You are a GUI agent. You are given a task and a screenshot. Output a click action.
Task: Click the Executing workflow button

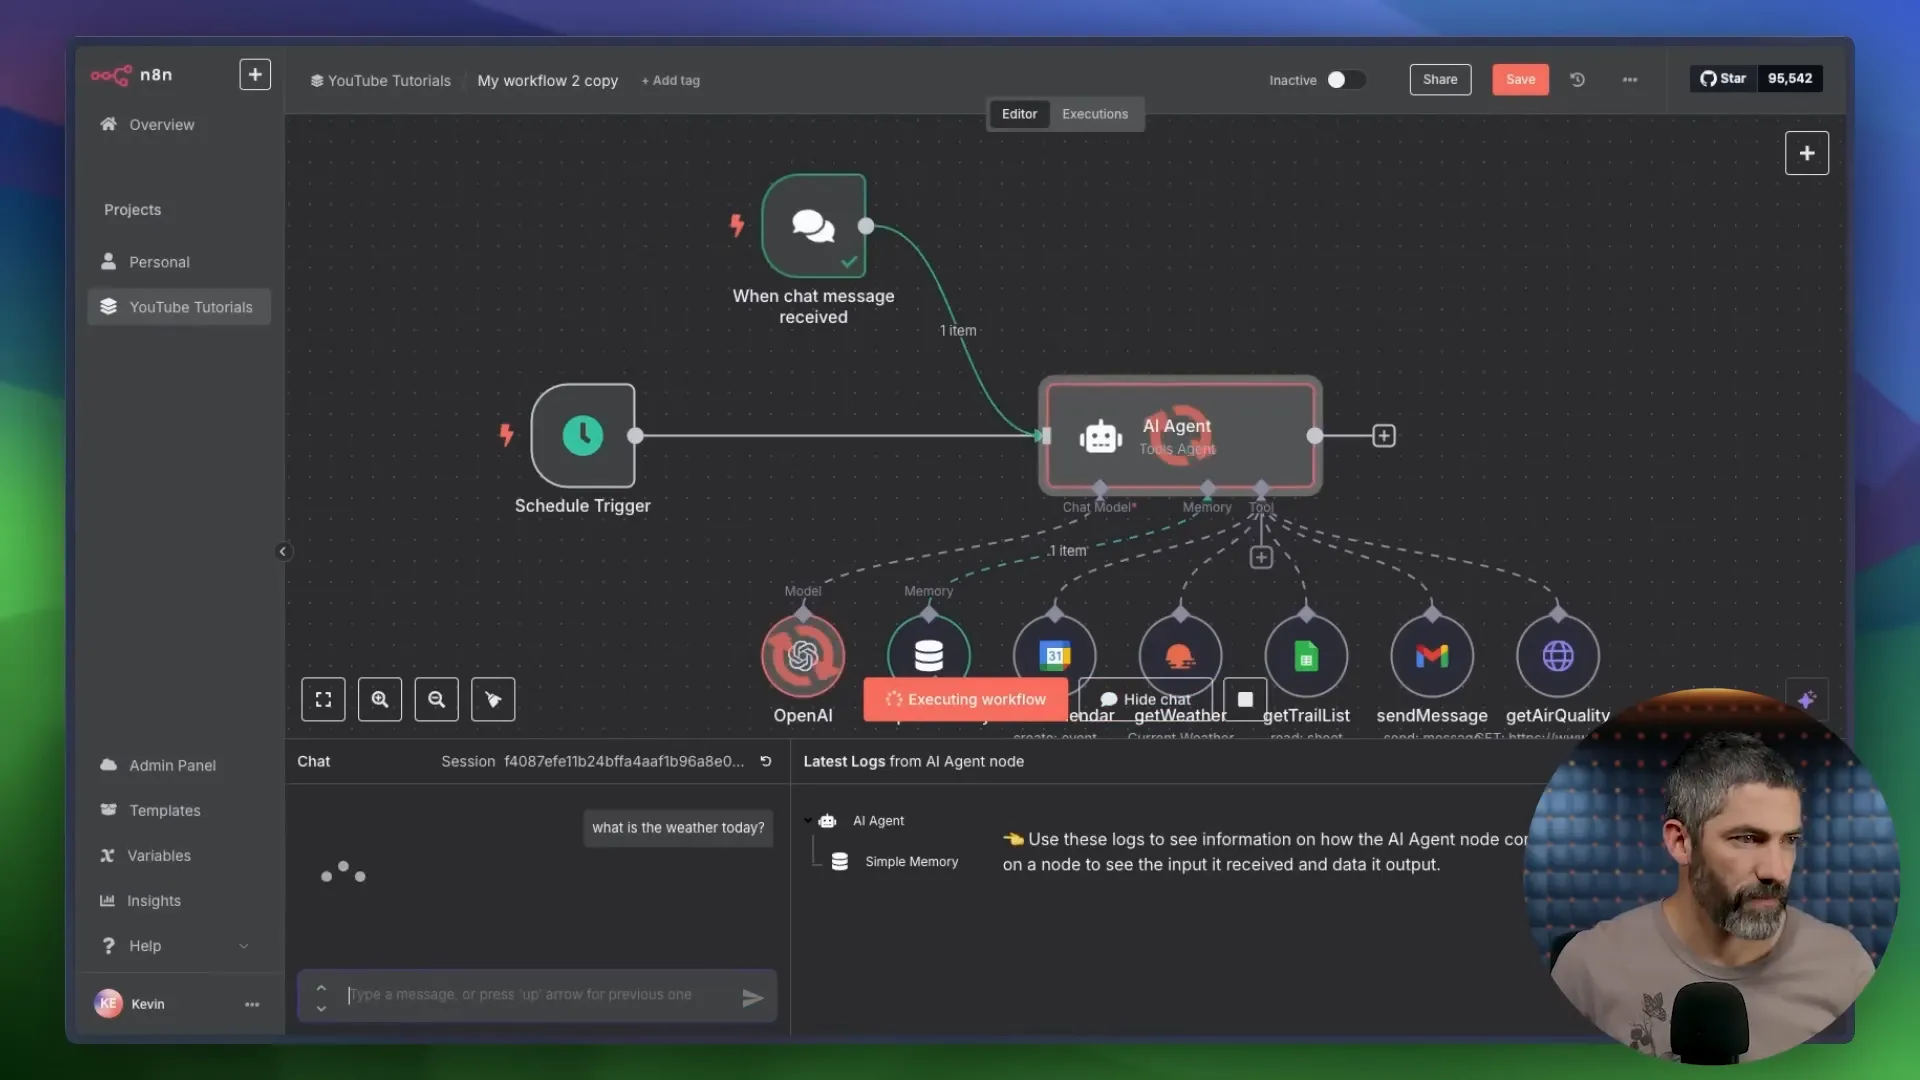point(966,699)
